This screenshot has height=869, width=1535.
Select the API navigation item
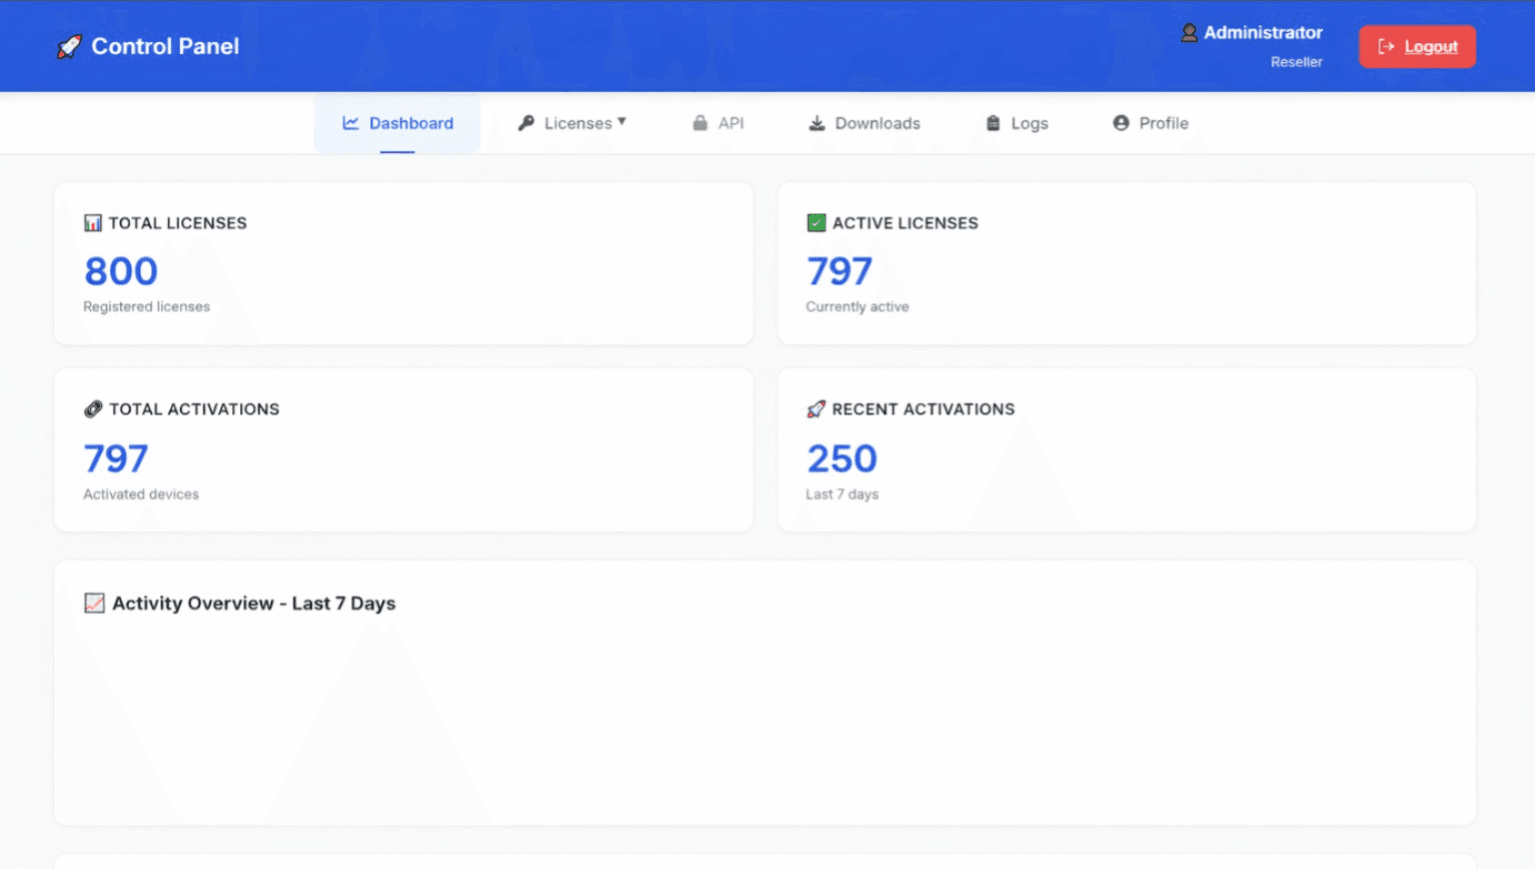click(730, 123)
